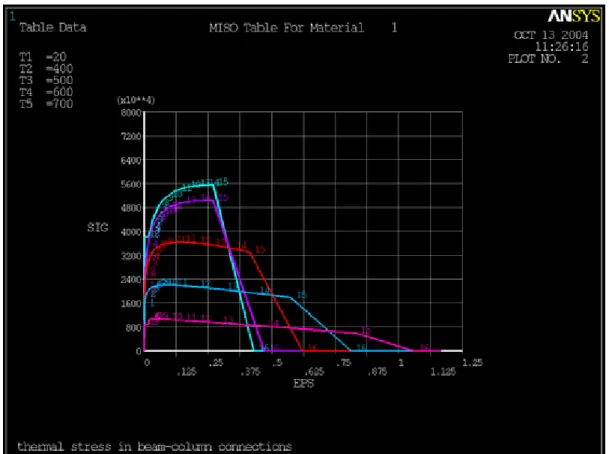The width and height of the screenshot is (609, 454).
Task: Select the 'Table Data' heading
Action: pyautogui.click(x=53, y=28)
